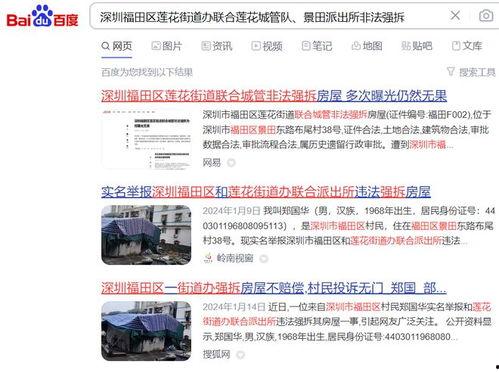Open the 视频 tab

tap(267, 46)
